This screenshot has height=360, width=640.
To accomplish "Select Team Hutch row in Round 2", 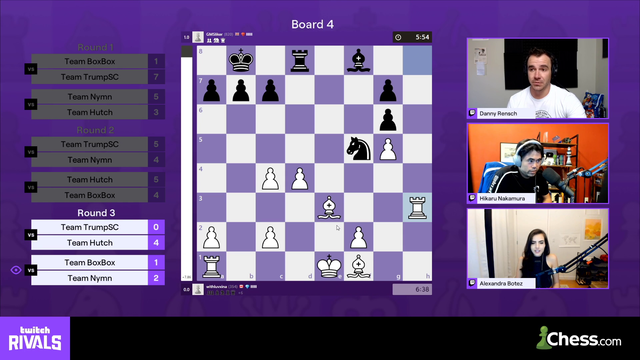I will (98, 180).
